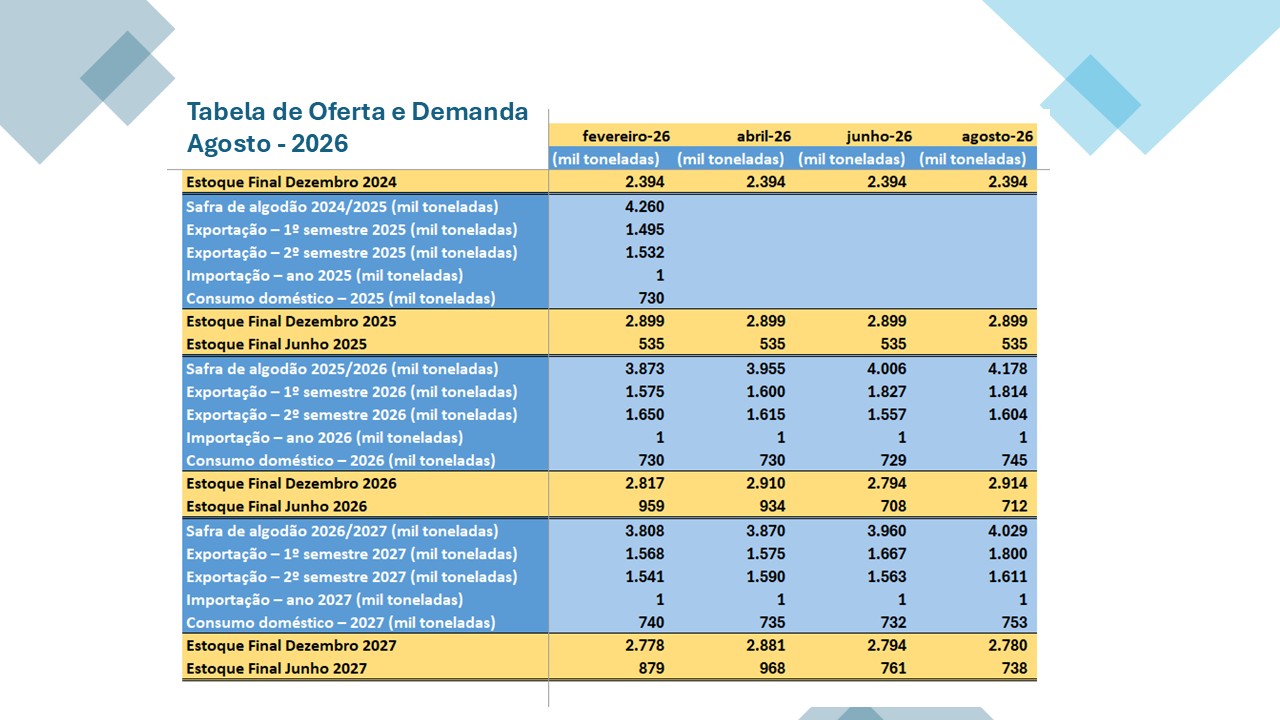The image size is (1280, 720).
Task: Click Estoque Final Junho 2026 value 934
Action: tap(772, 507)
